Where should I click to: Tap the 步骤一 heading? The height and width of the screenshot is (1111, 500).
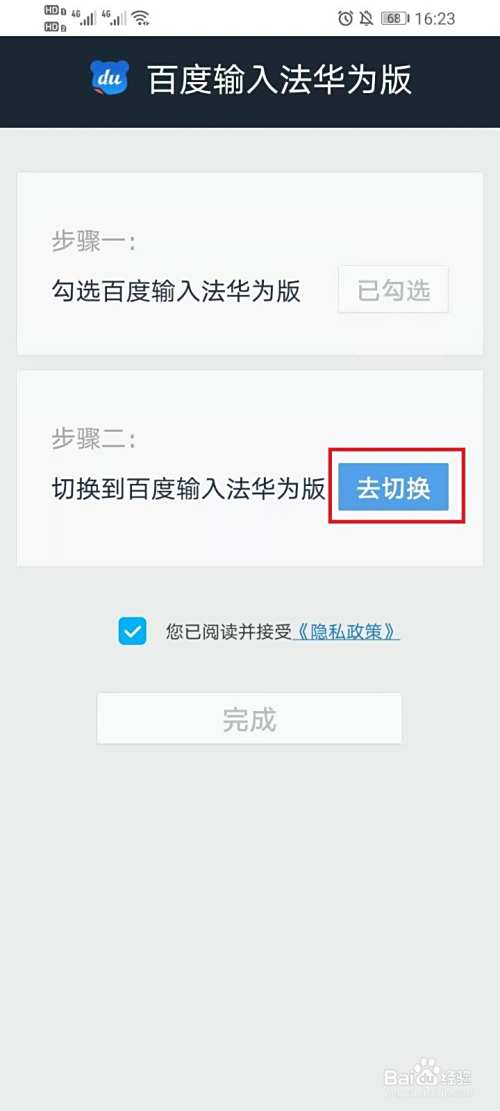tap(93, 242)
